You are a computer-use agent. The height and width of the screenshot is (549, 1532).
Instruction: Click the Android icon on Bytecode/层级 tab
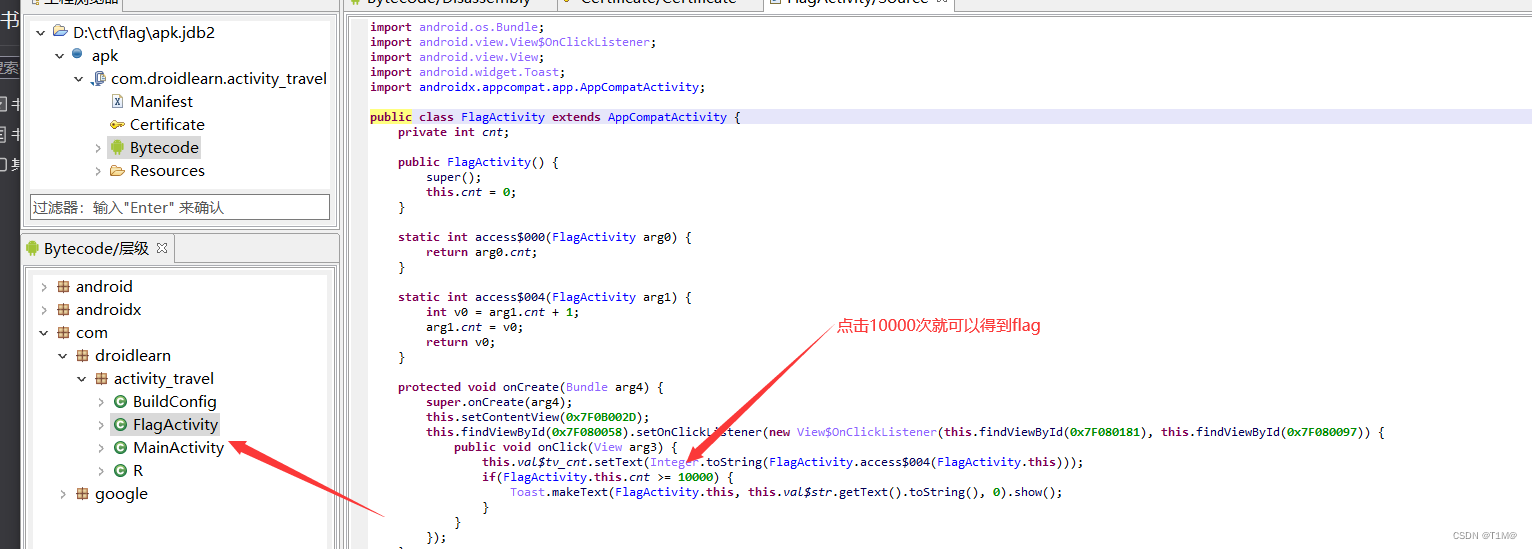tap(33, 248)
